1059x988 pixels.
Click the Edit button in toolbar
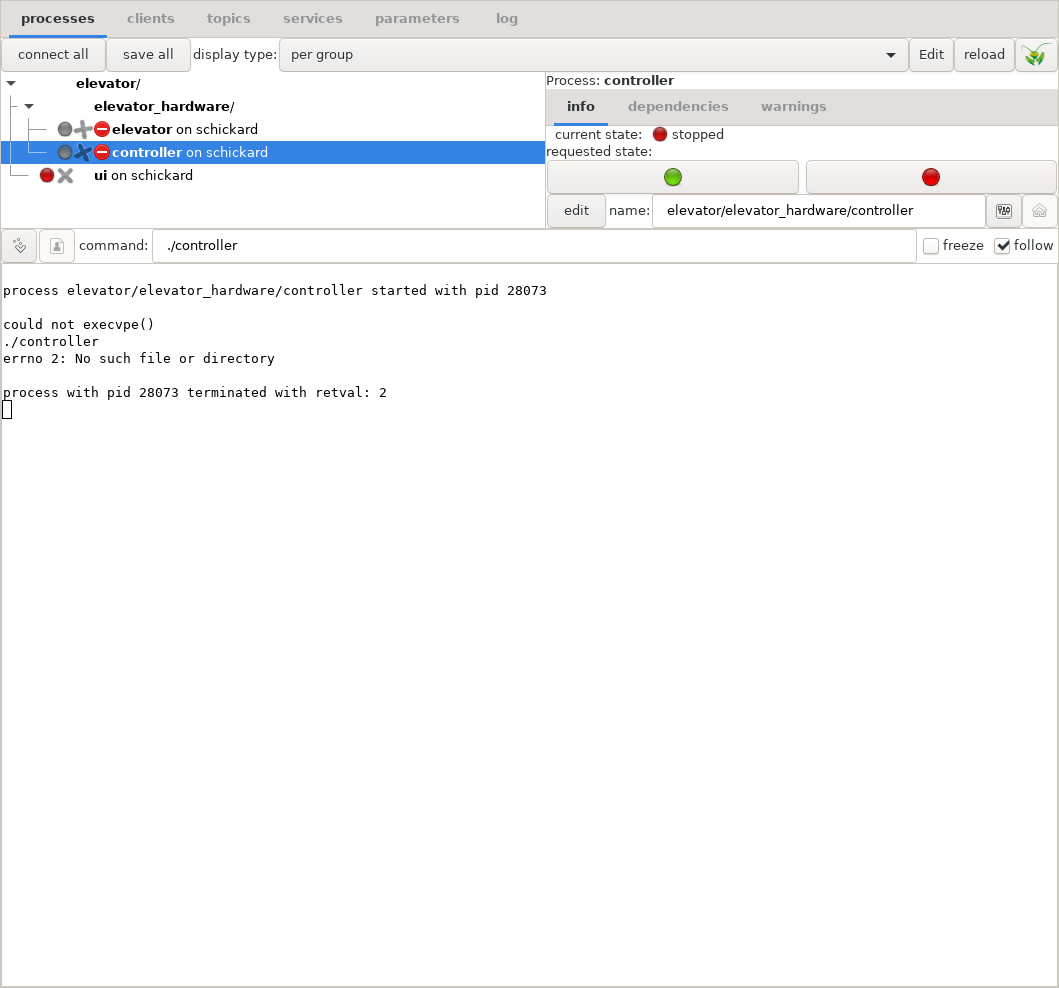tap(931, 55)
